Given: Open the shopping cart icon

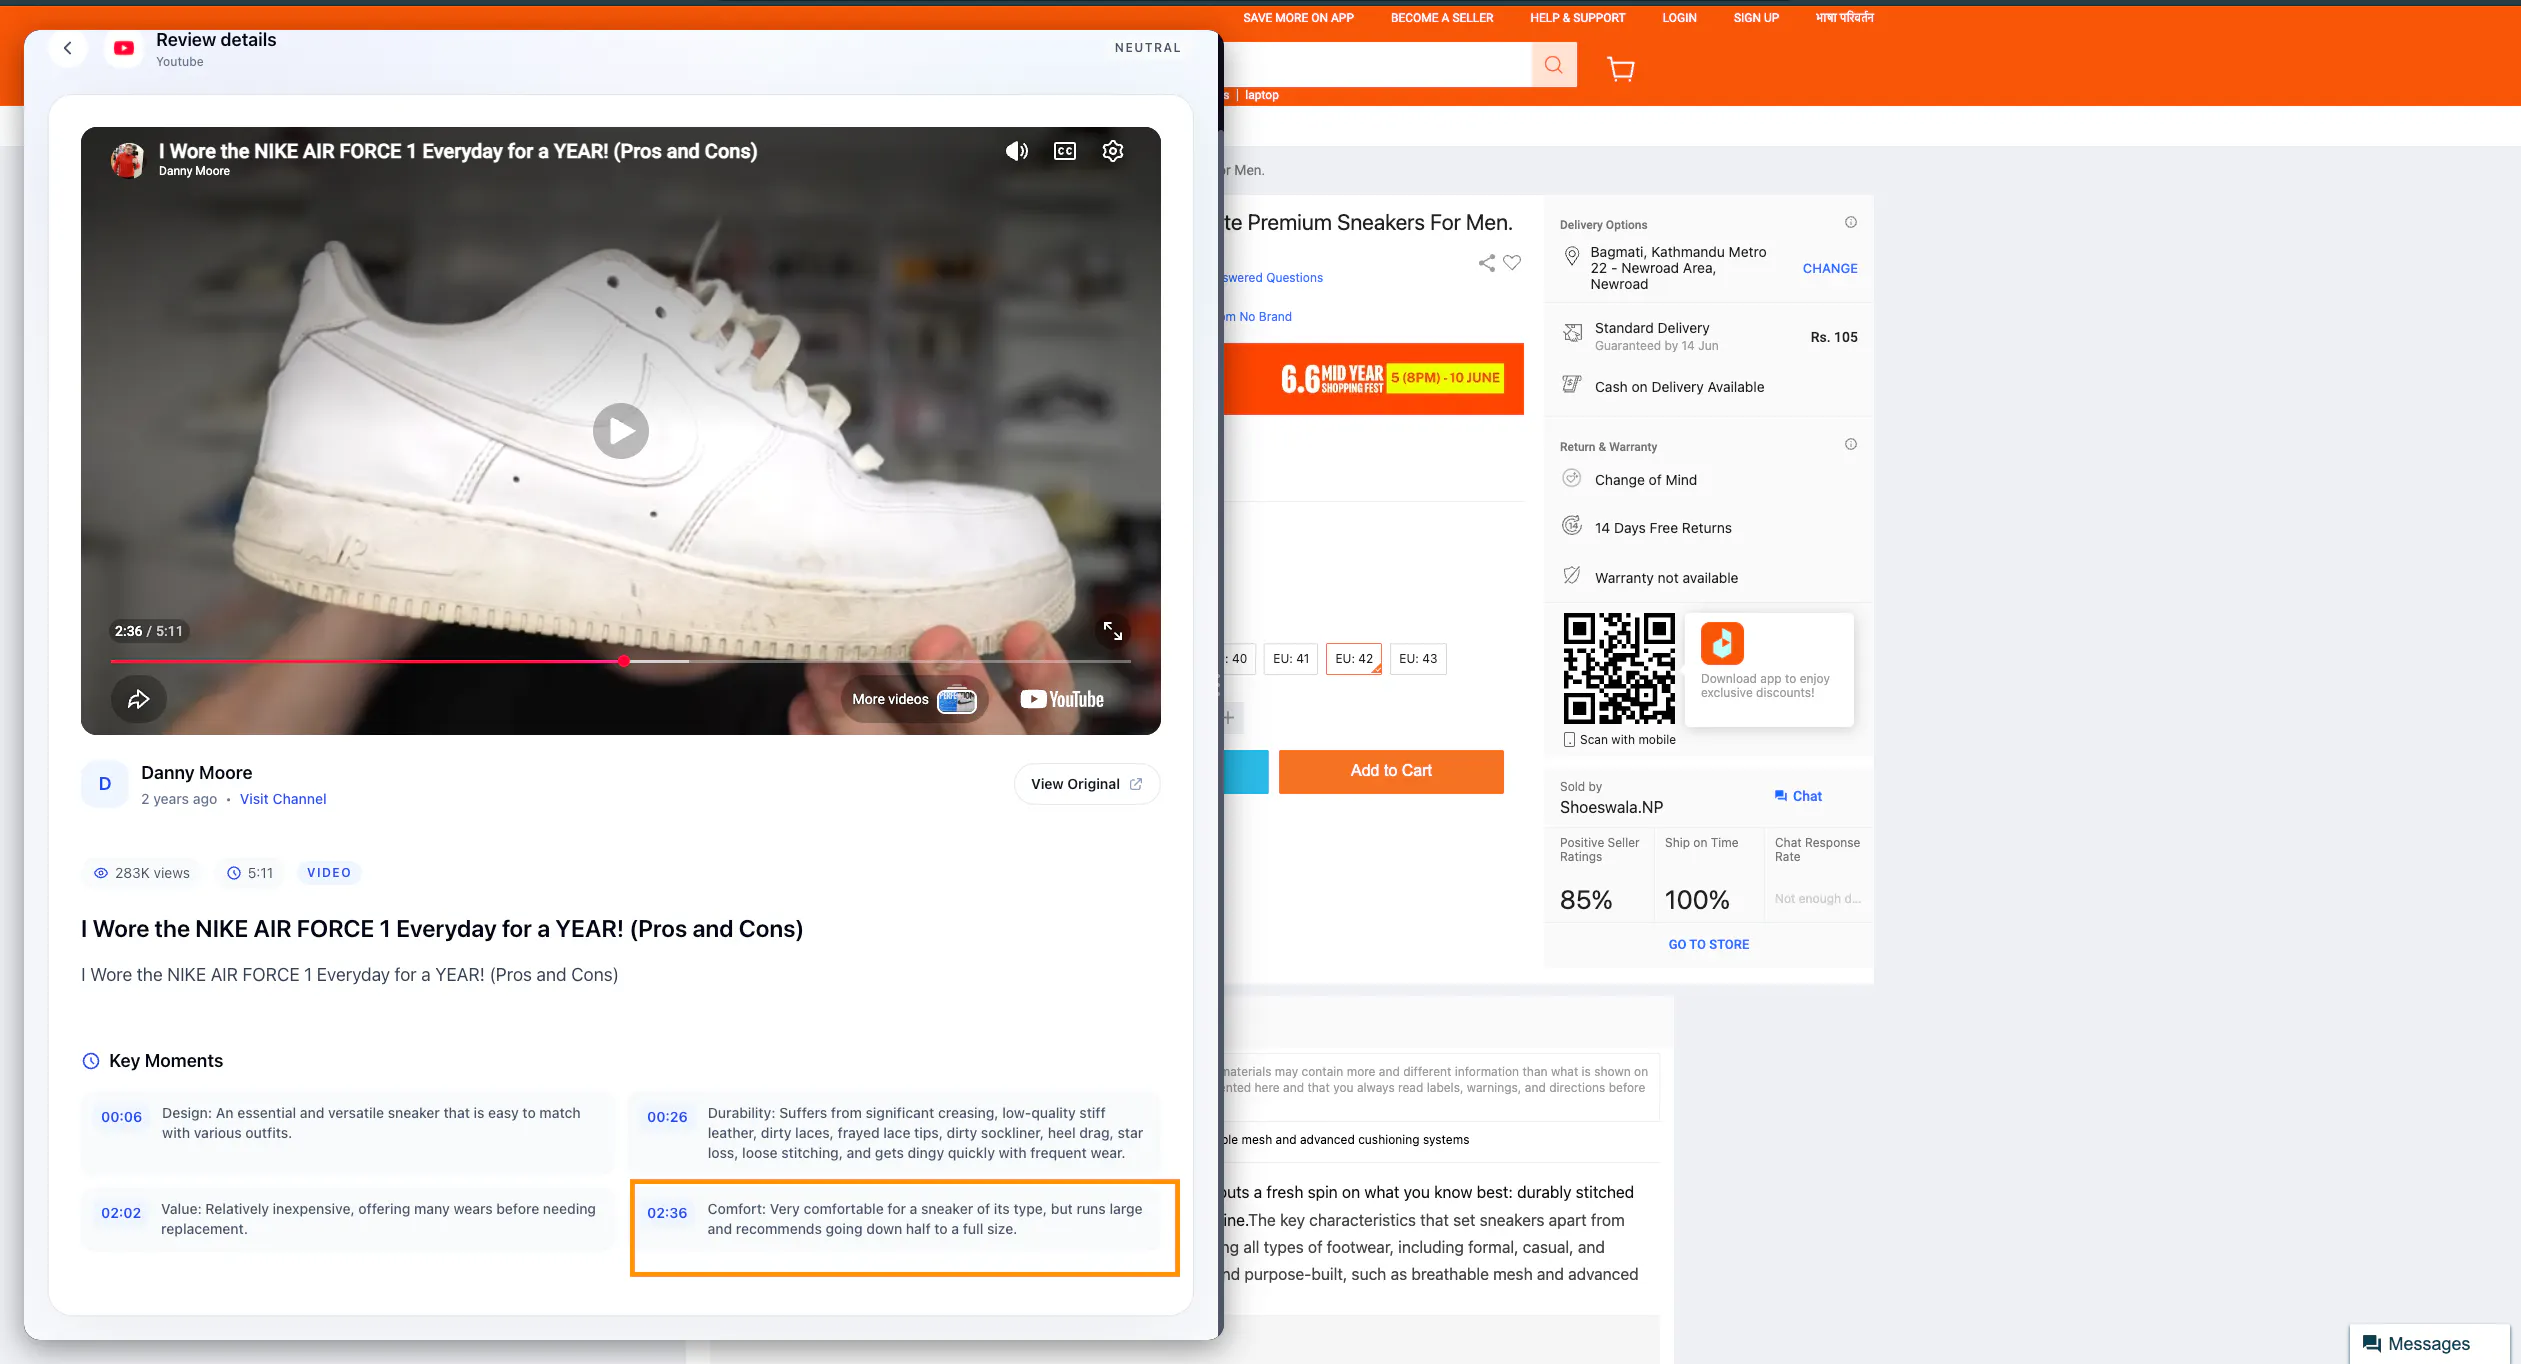Looking at the screenshot, I should tap(1621, 68).
